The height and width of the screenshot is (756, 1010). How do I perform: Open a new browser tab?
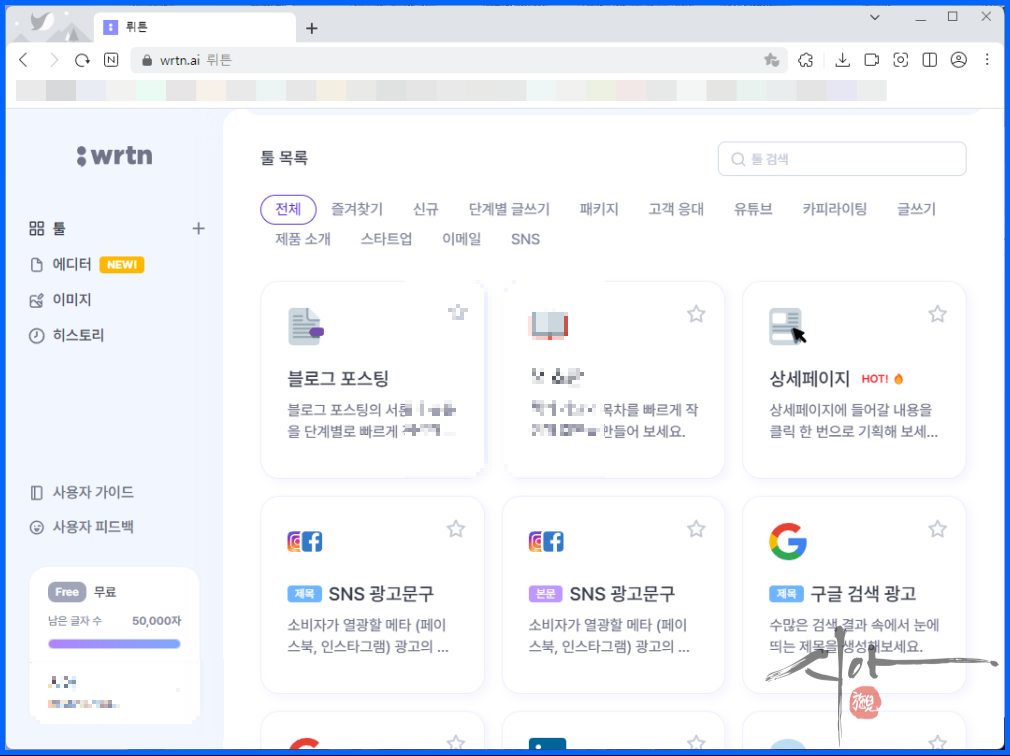312,28
